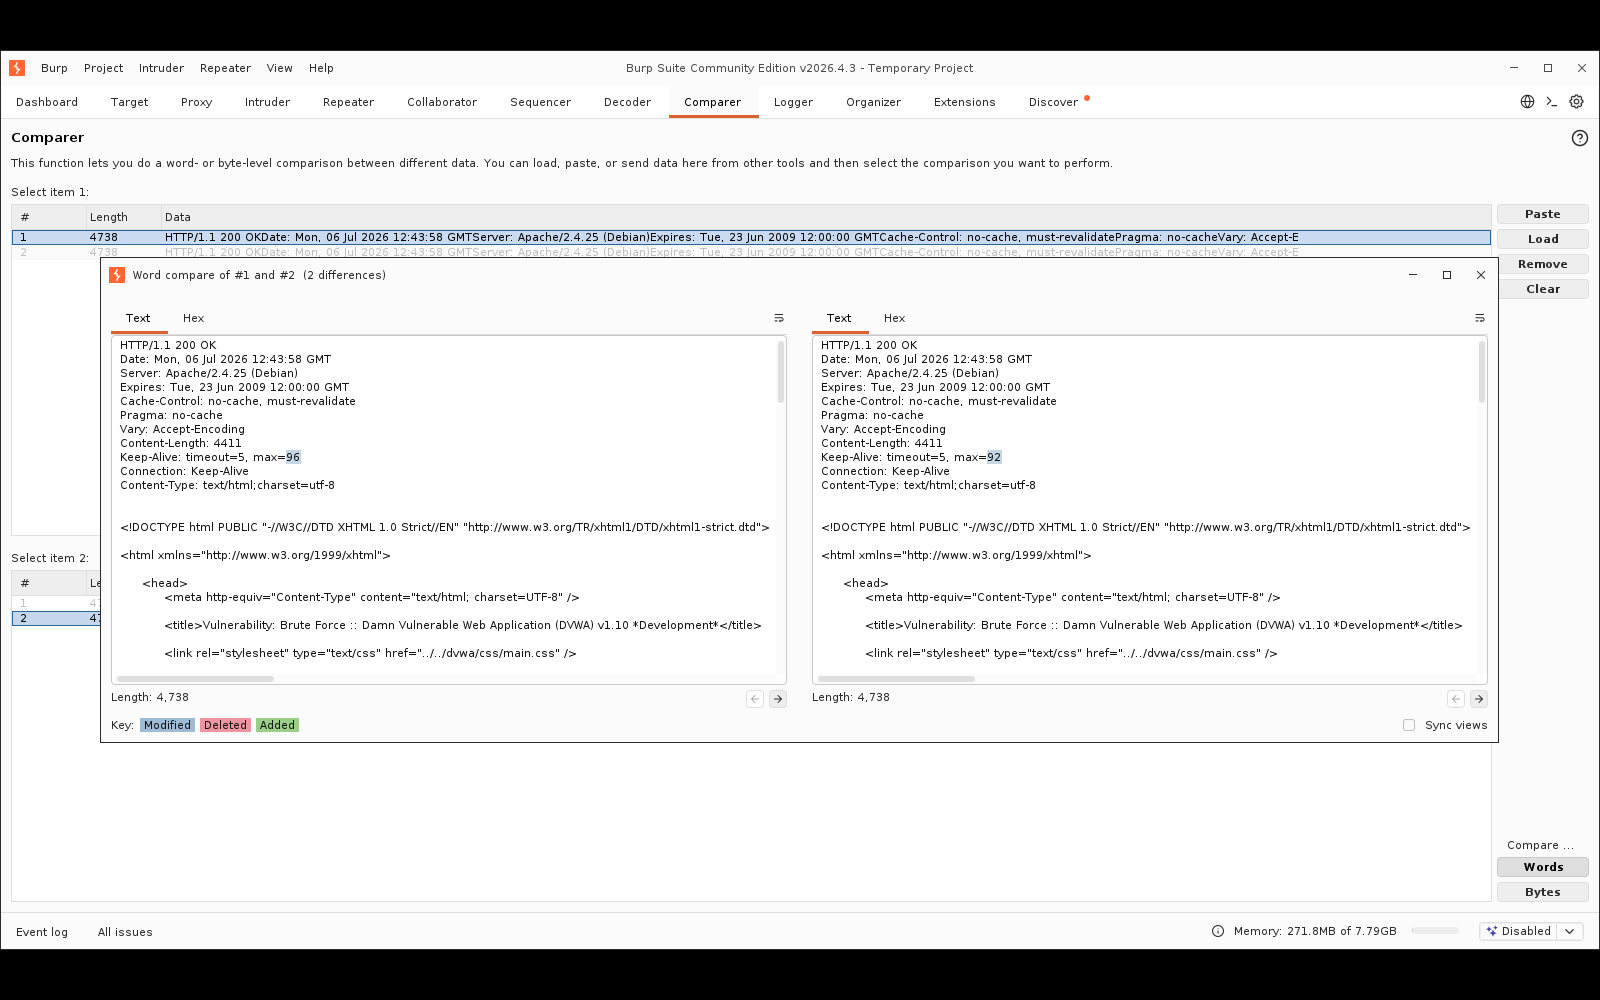The image size is (1600, 1000).
Task: Select right pane Hex tab
Action: (895, 318)
